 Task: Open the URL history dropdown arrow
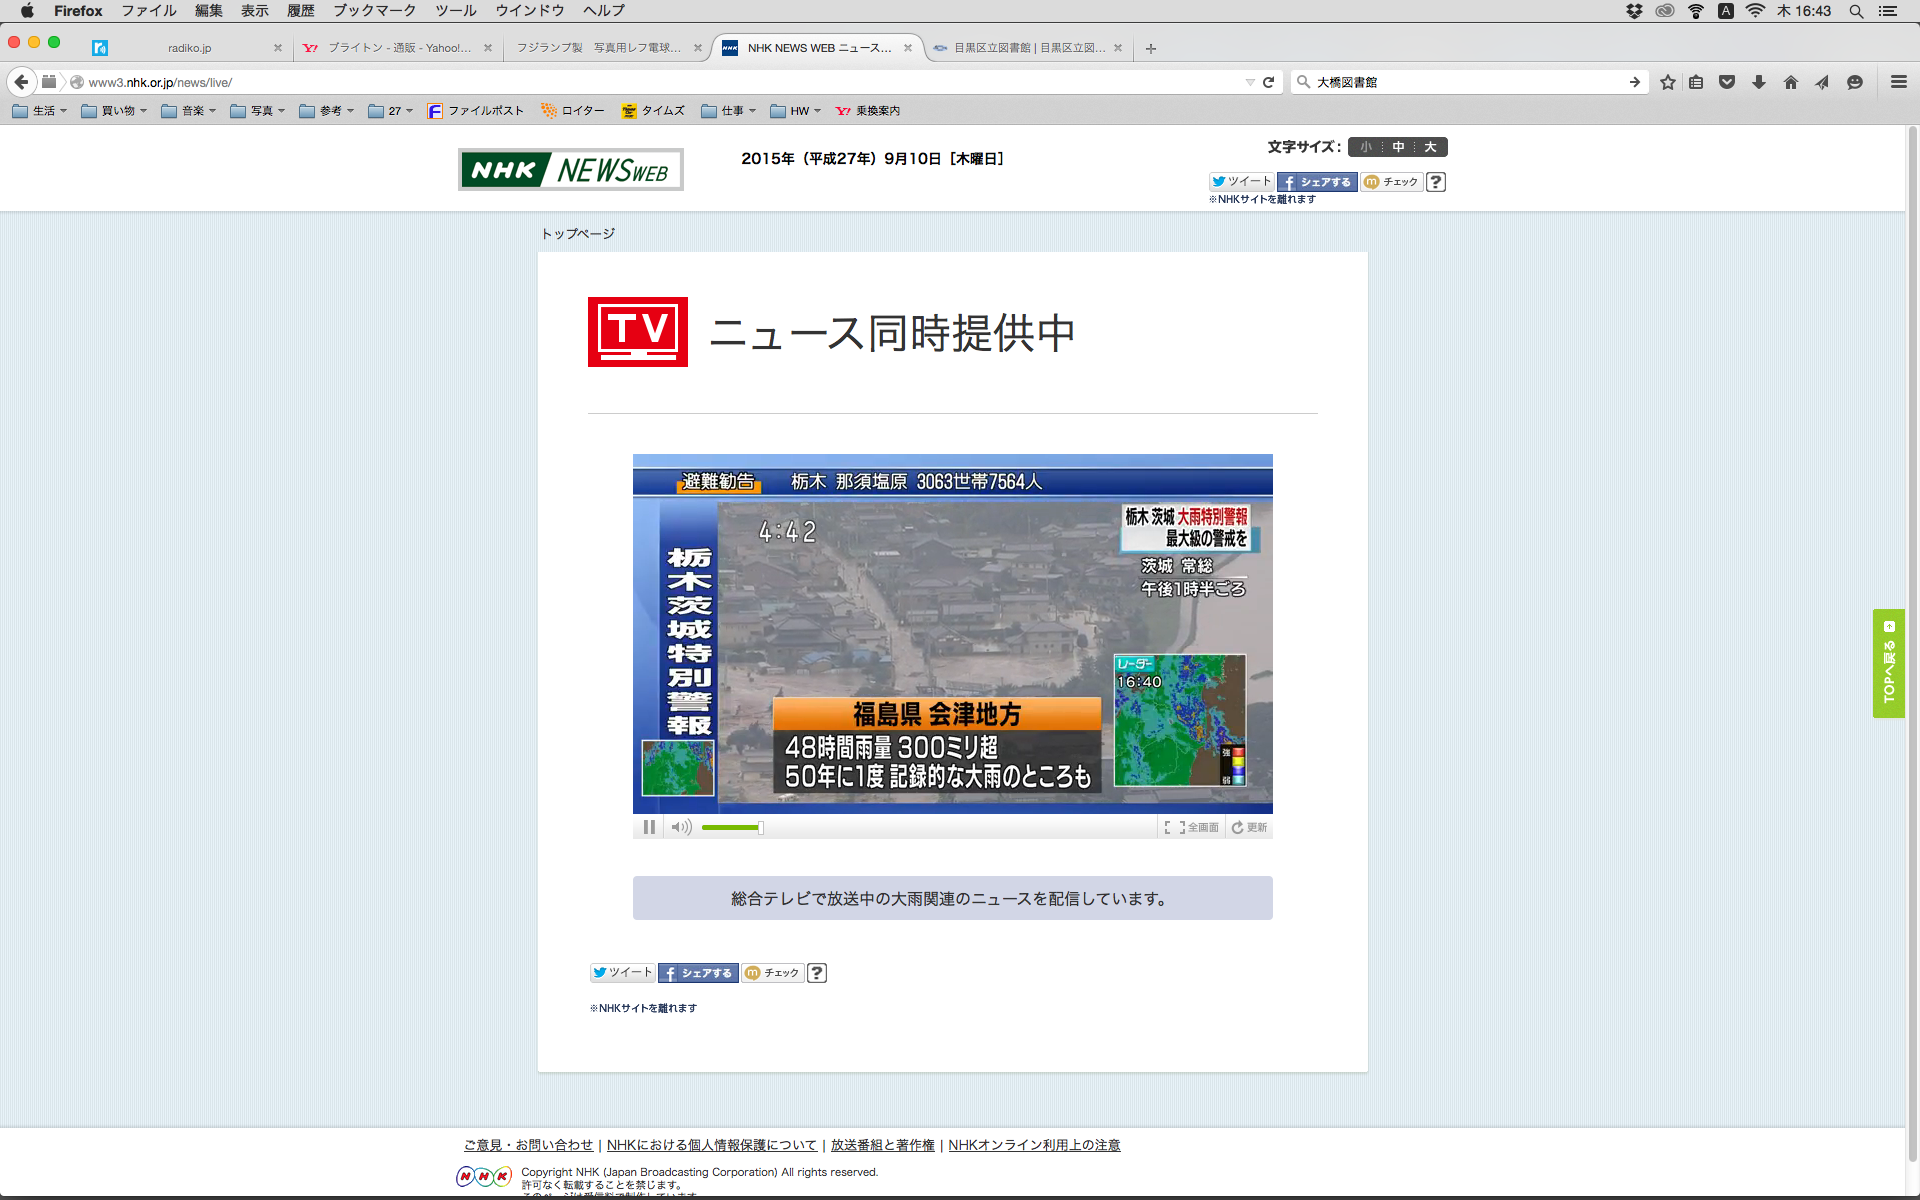tap(1250, 82)
